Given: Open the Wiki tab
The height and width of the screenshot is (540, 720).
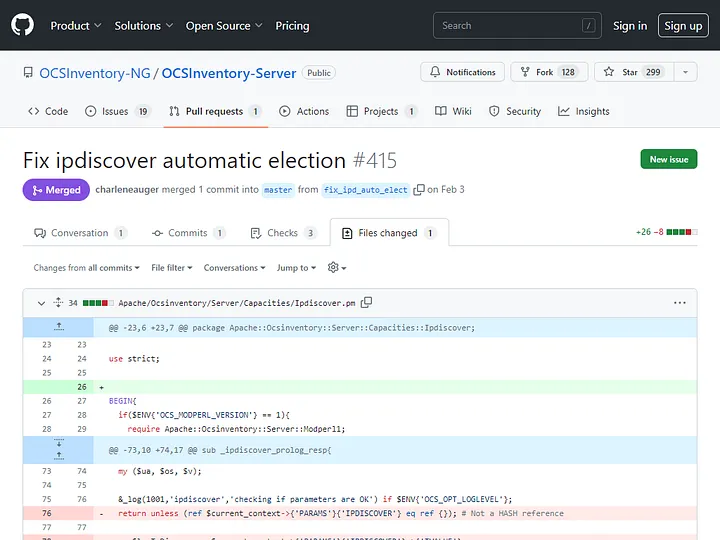Looking at the screenshot, I should (x=453, y=111).
